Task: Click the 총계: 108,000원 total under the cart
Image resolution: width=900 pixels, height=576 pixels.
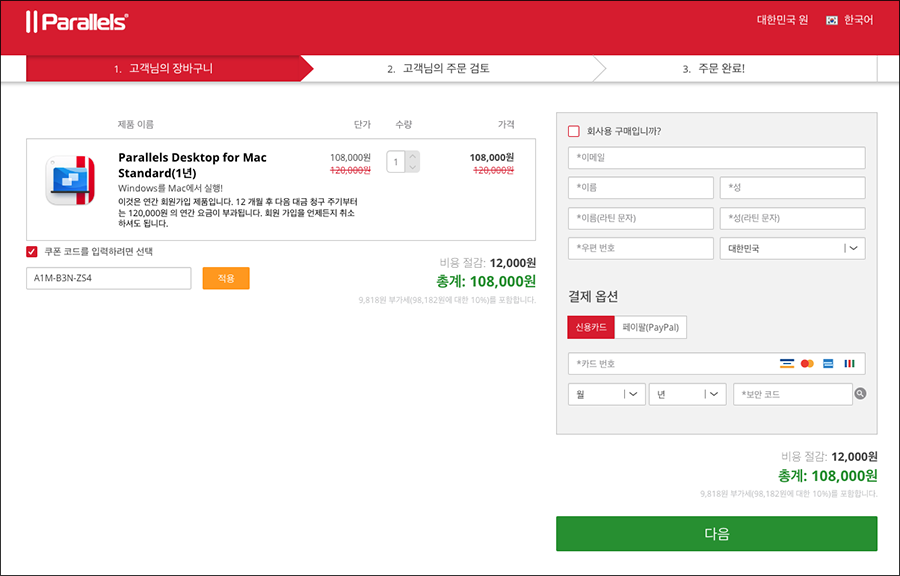Action: pos(486,281)
